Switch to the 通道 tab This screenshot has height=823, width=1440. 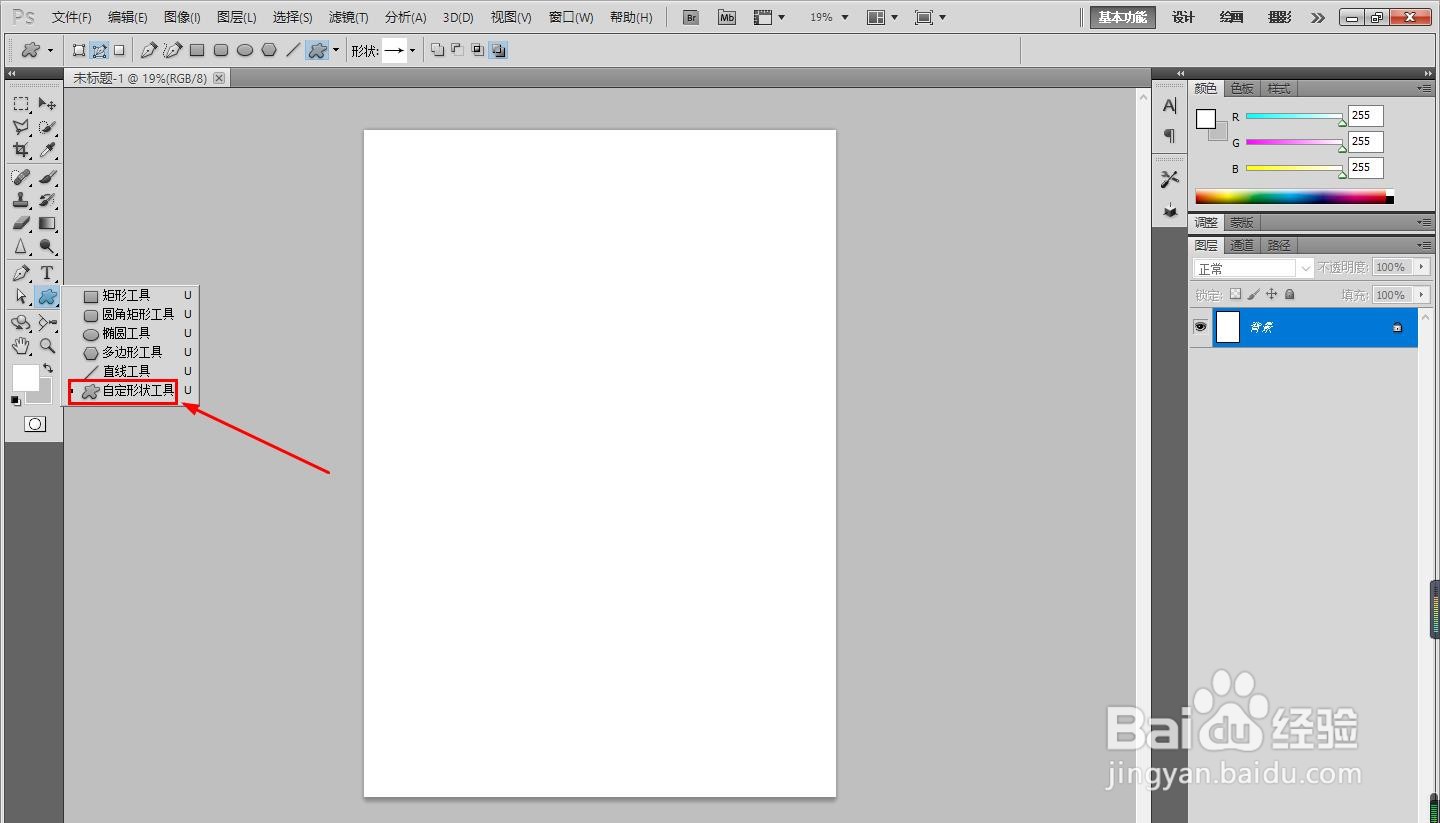pos(1242,245)
